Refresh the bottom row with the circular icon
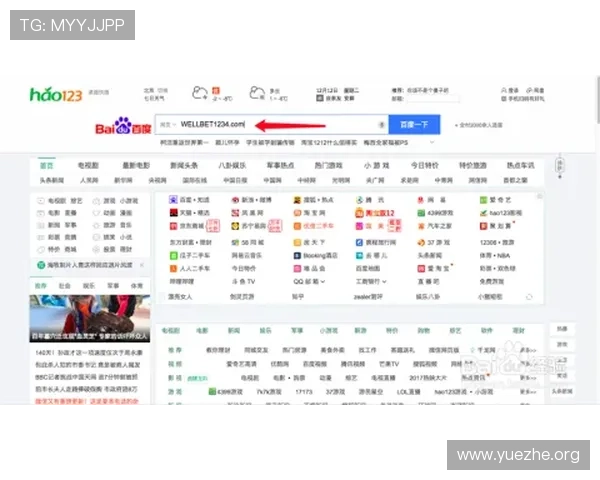 pyautogui.click(x=529, y=297)
